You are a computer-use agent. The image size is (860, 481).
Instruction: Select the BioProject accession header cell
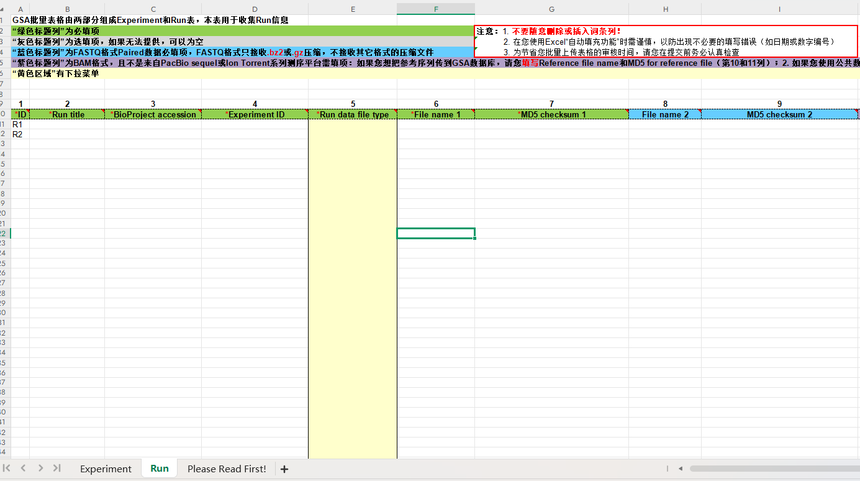click(x=153, y=115)
